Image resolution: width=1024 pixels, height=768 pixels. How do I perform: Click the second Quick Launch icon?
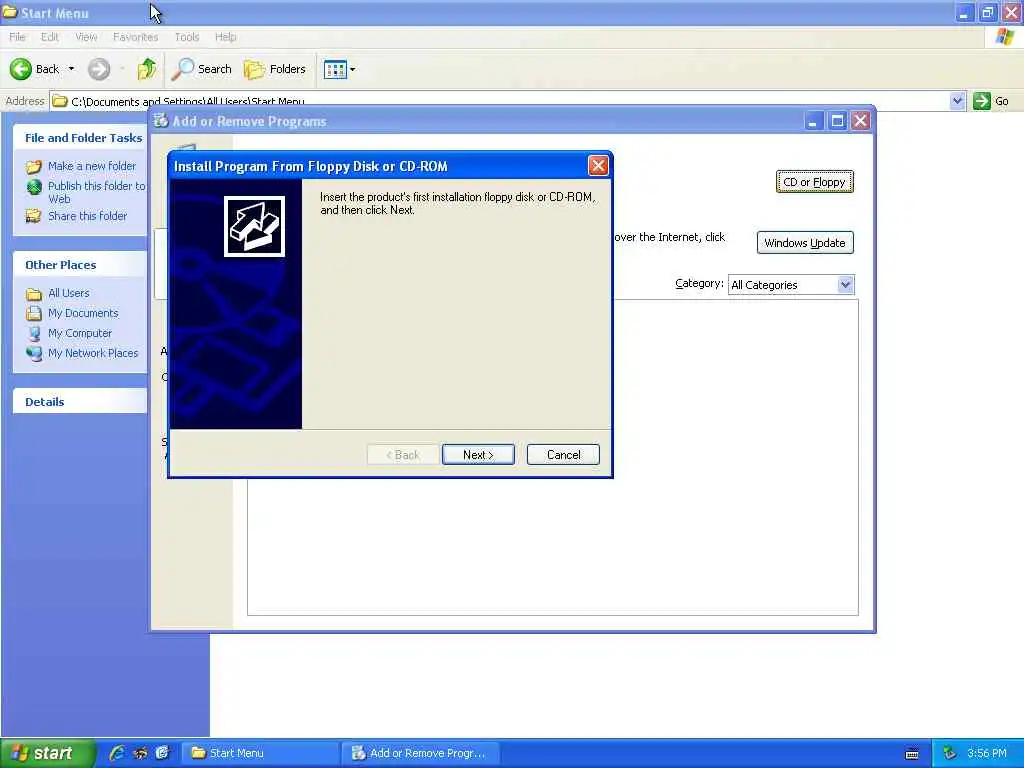click(x=140, y=753)
